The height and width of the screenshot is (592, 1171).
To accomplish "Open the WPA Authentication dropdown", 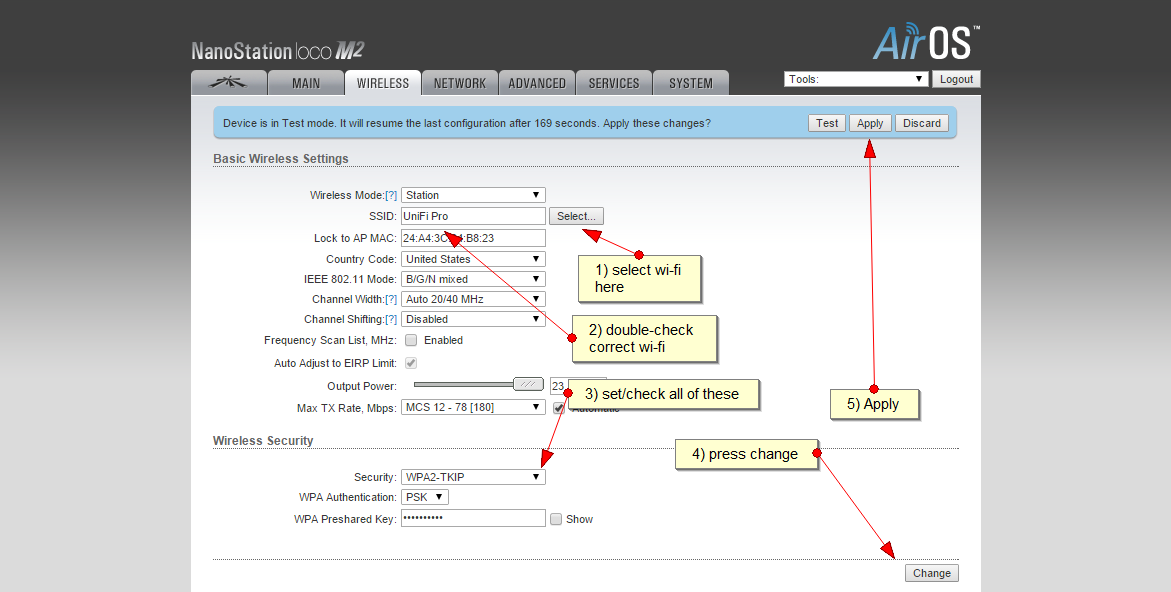I will (x=425, y=497).
